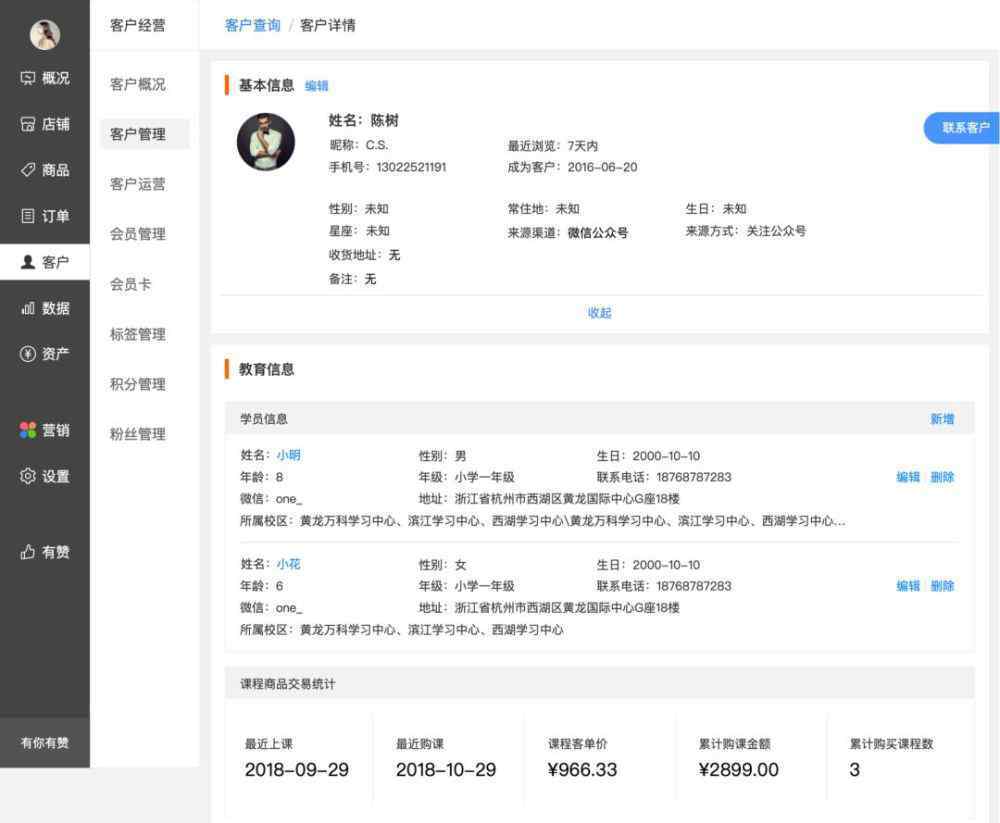Click 编辑 for student 小花

pyautogui.click(x=908, y=586)
